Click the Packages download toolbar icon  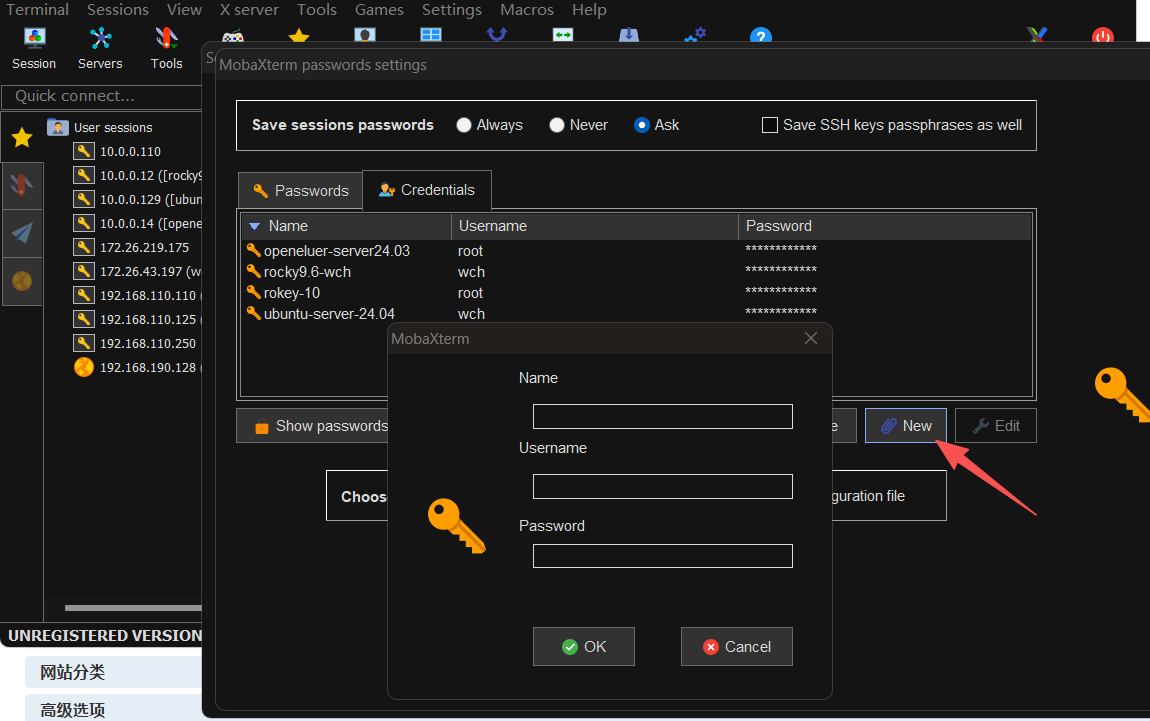(x=629, y=35)
